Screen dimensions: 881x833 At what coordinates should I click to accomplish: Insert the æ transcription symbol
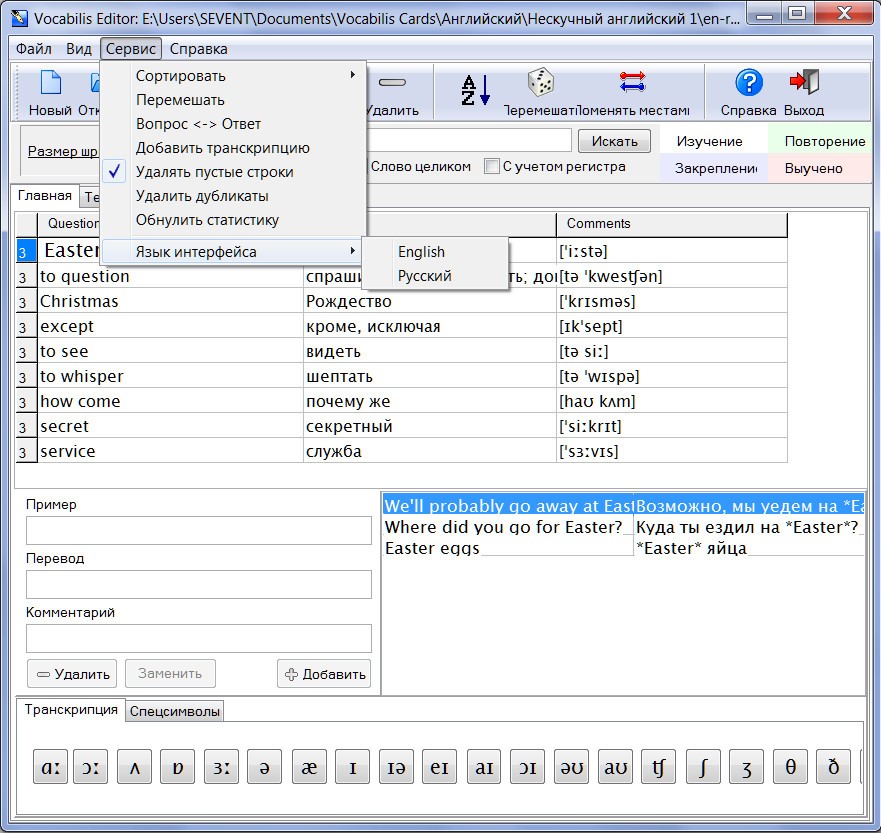[x=309, y=767]
